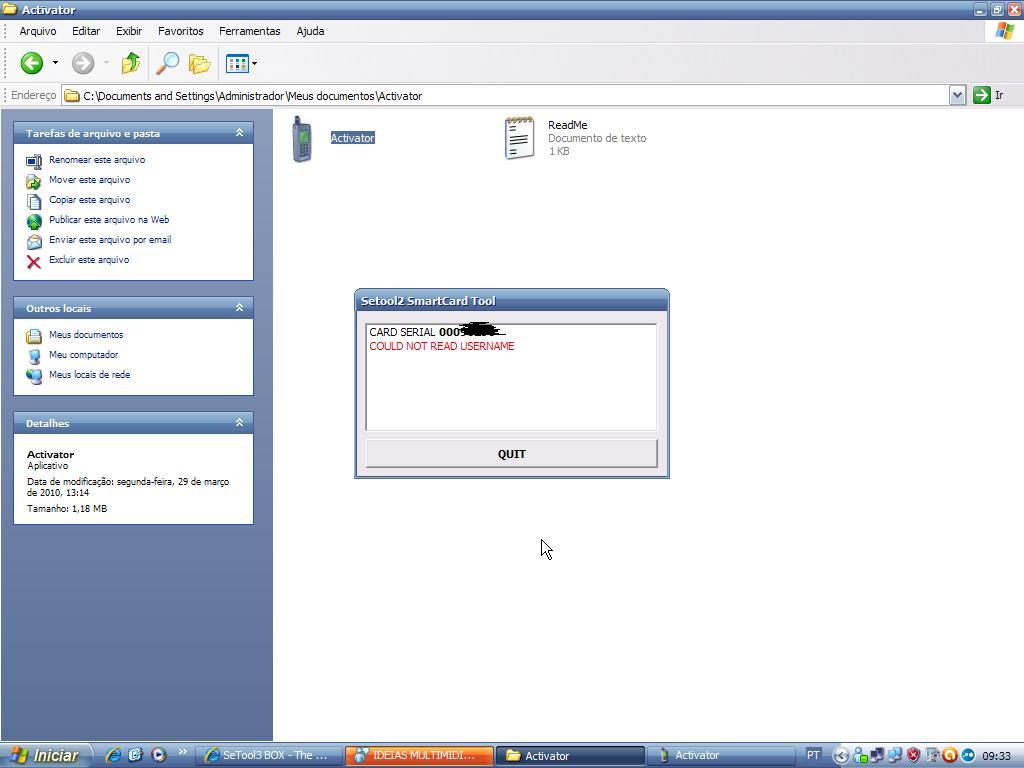Open the Forward button history dropdown
1024x768 pixels.
coord(106,63)
